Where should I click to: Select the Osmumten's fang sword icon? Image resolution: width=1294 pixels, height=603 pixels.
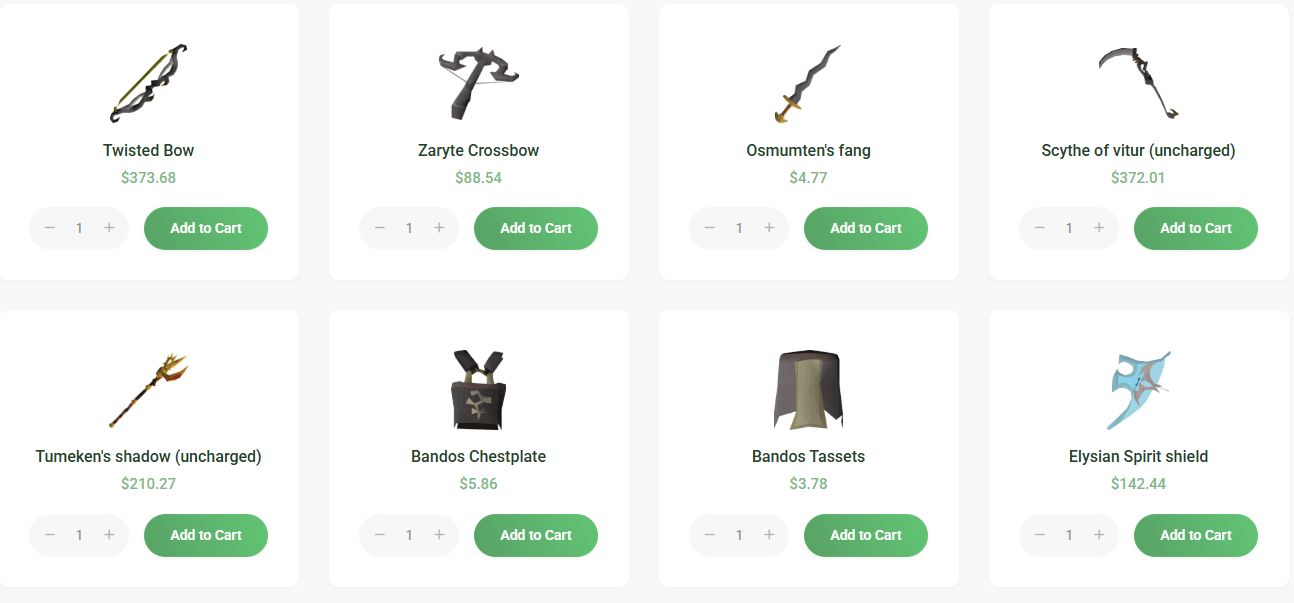pyautogui.click(x=808, y=83)
